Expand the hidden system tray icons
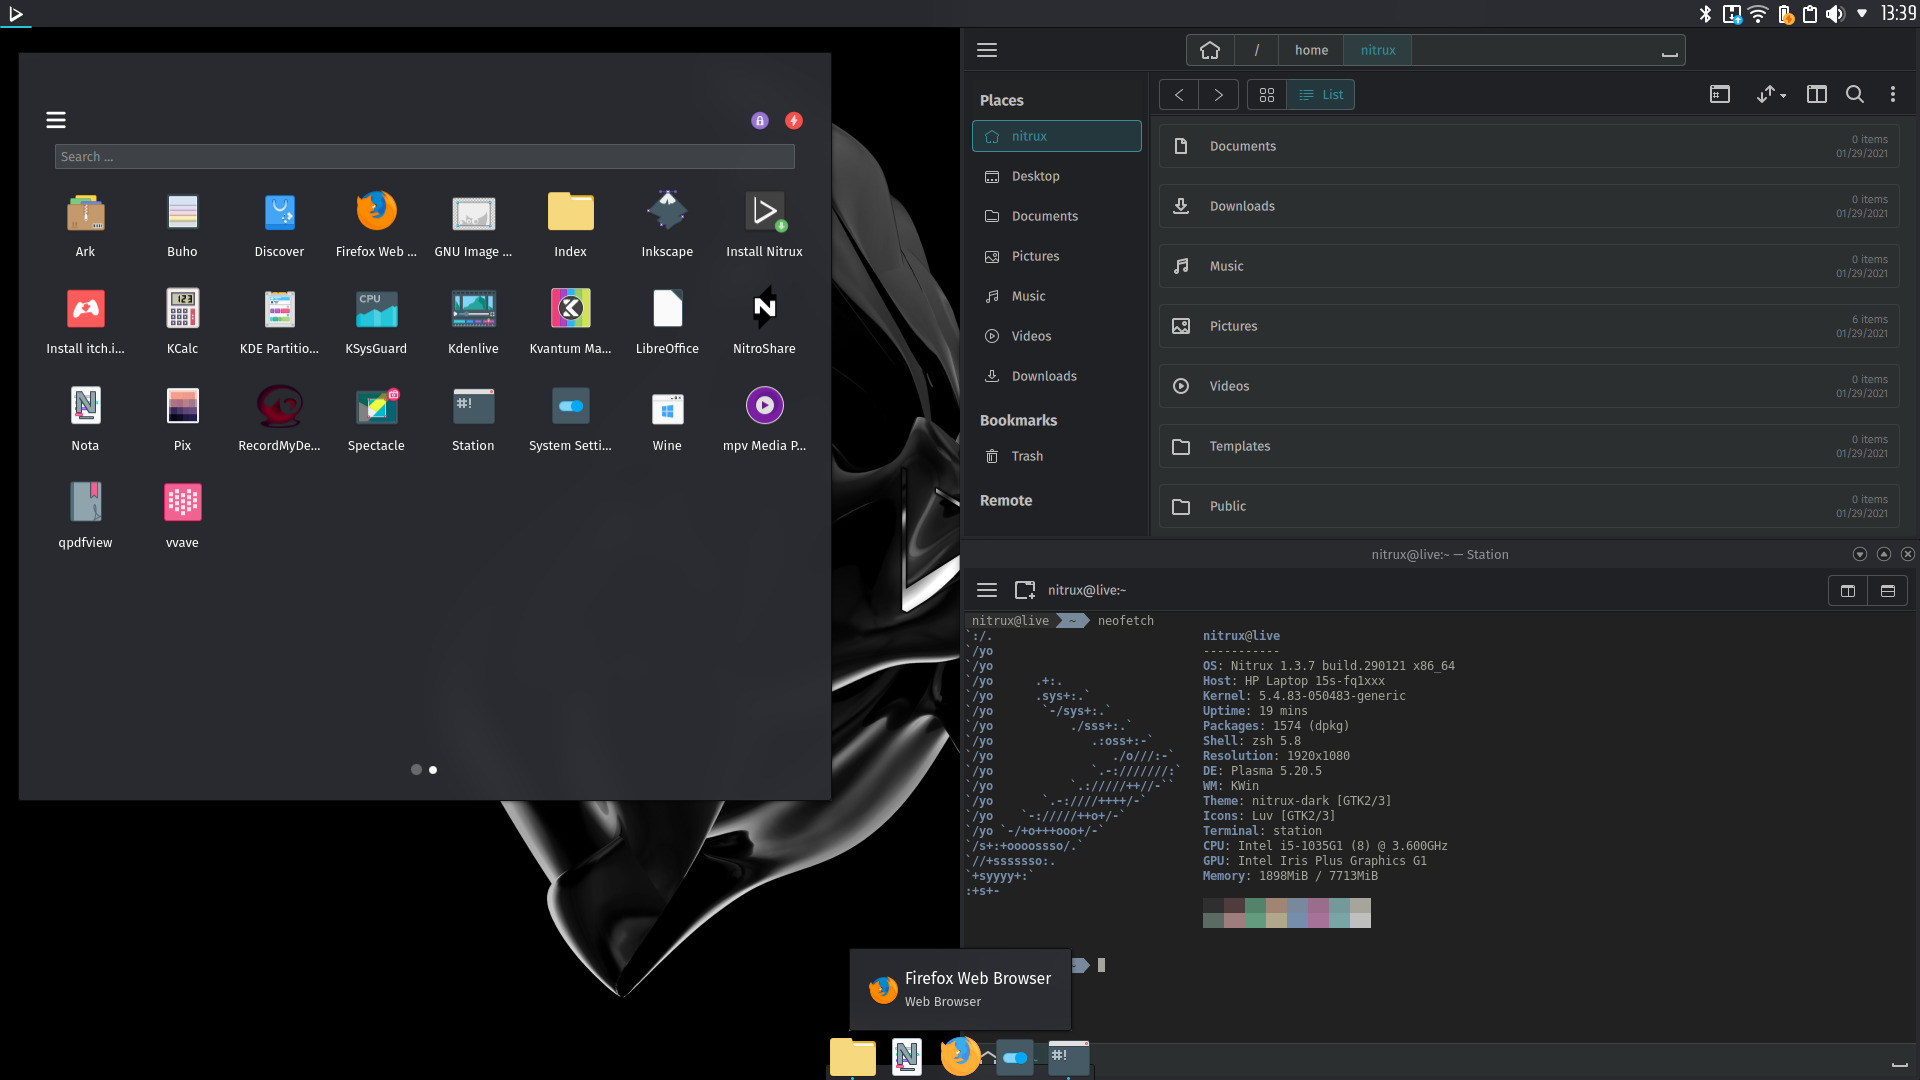Viewport: 1920px width, 1080px height. tap(1862, 14)
